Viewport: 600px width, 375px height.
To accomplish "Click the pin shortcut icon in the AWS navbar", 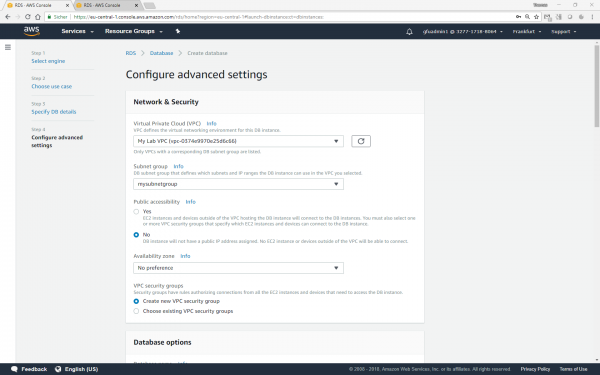I will click(x=178, y=31).
